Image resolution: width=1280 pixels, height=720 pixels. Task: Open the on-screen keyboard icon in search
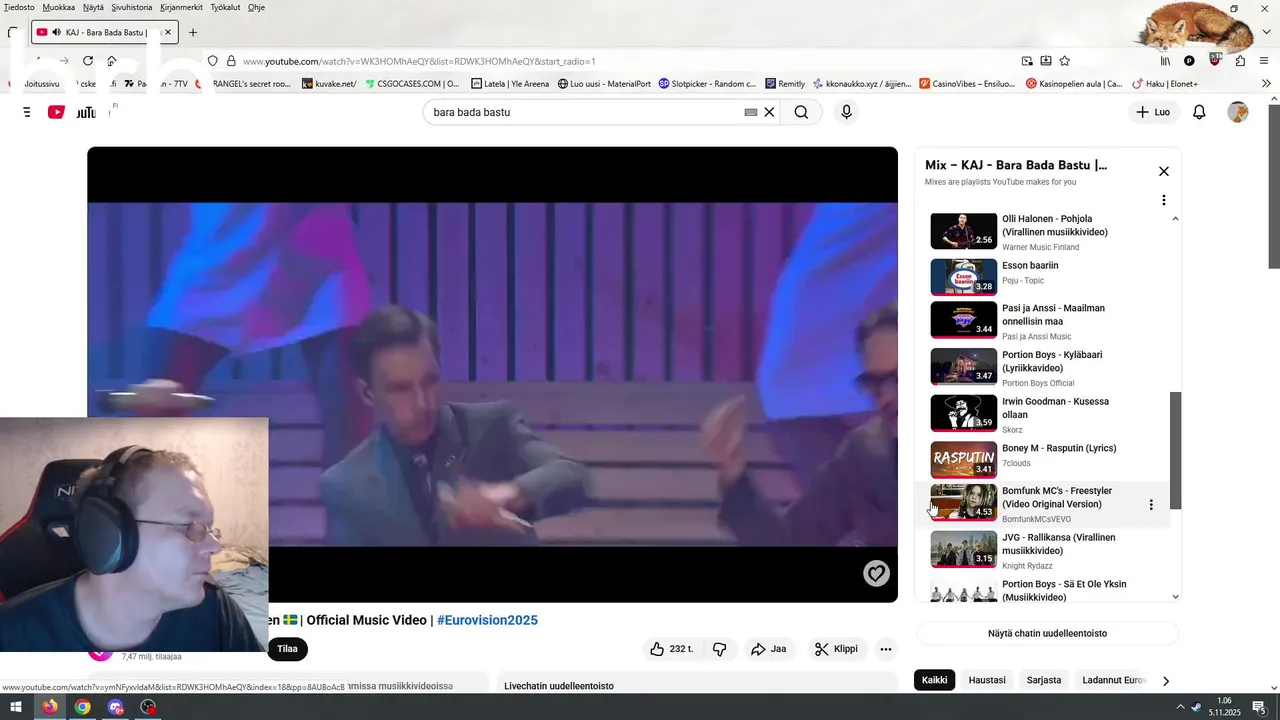tap(751, 112)
